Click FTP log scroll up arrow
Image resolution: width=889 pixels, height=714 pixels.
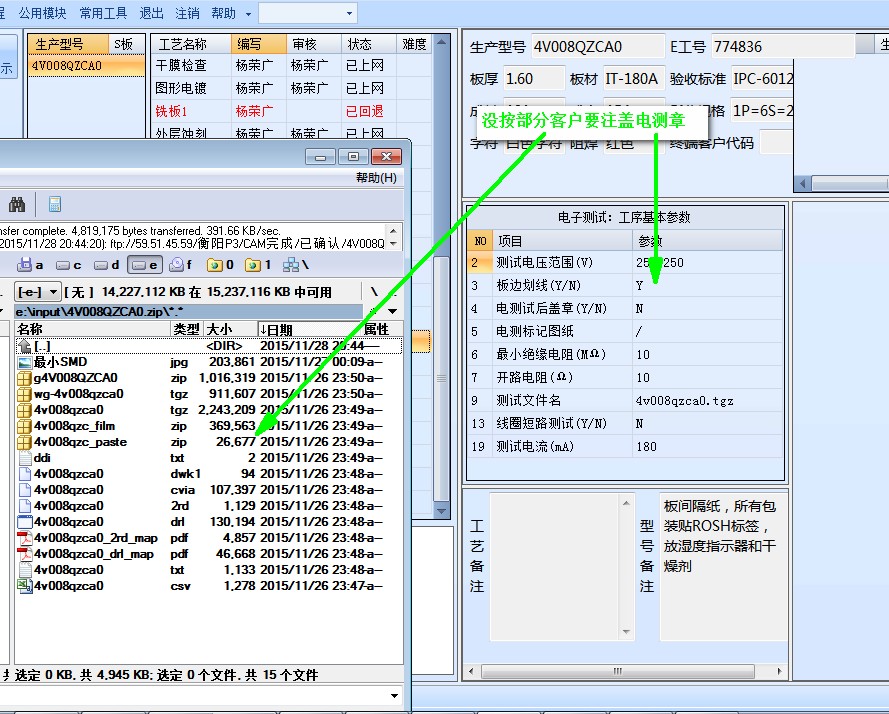coord(393,231)
